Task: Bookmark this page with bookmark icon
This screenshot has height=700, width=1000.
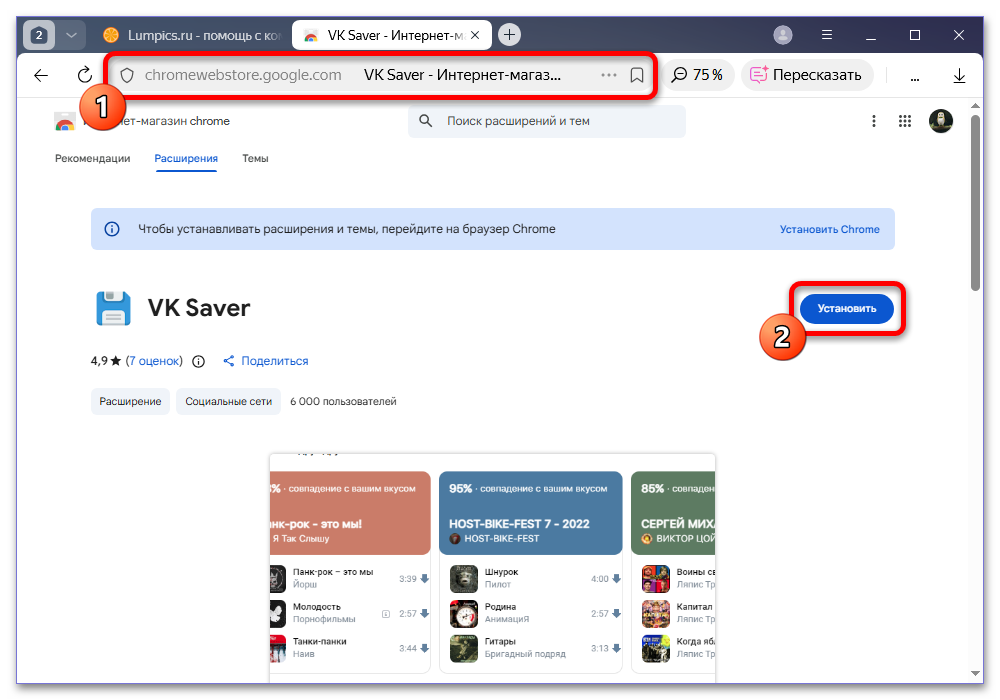Action: pos(636,75)
